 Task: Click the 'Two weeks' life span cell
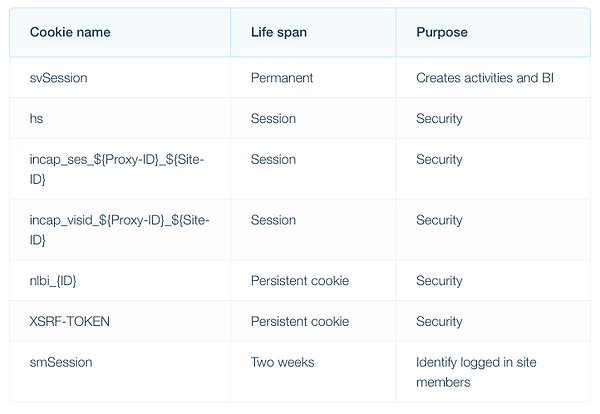[x=282, y=362]
